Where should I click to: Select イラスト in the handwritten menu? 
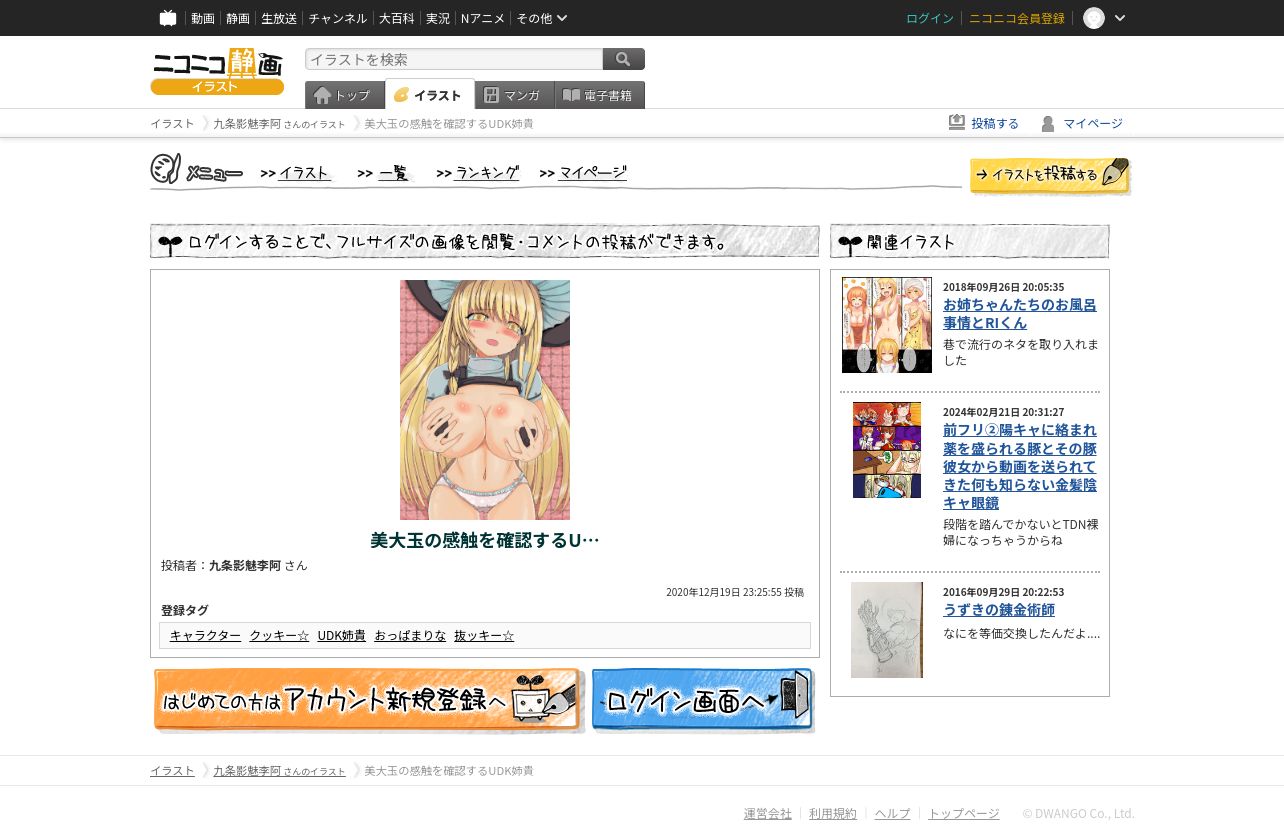point(304,172)
